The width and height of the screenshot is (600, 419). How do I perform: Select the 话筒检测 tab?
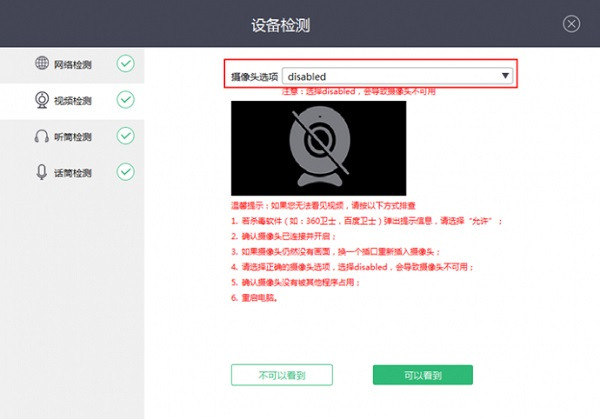(x=77, y=173)
